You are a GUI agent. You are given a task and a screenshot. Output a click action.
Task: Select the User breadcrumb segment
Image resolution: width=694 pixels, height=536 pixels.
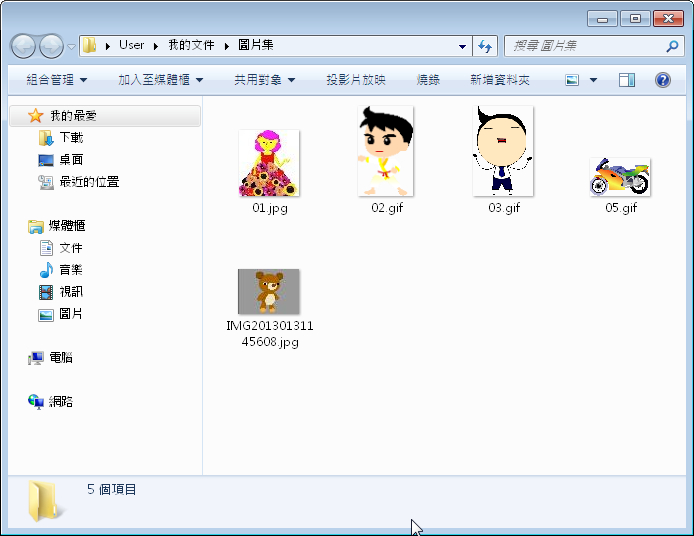(x=131, y=45)
